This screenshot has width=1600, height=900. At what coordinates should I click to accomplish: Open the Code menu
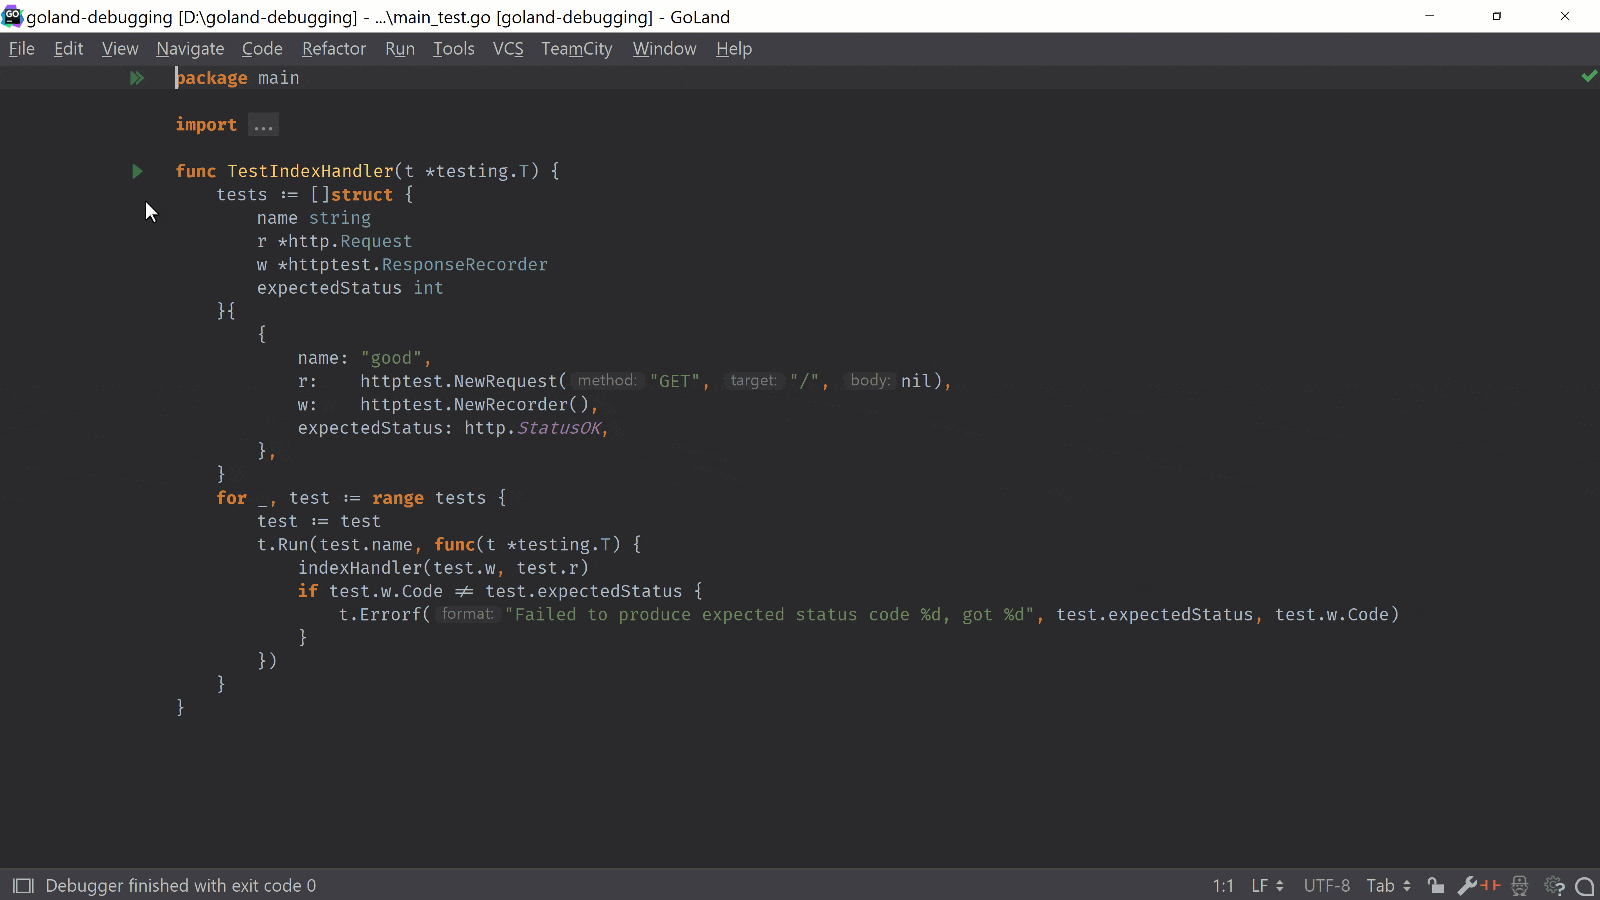(x=262, y=49)
